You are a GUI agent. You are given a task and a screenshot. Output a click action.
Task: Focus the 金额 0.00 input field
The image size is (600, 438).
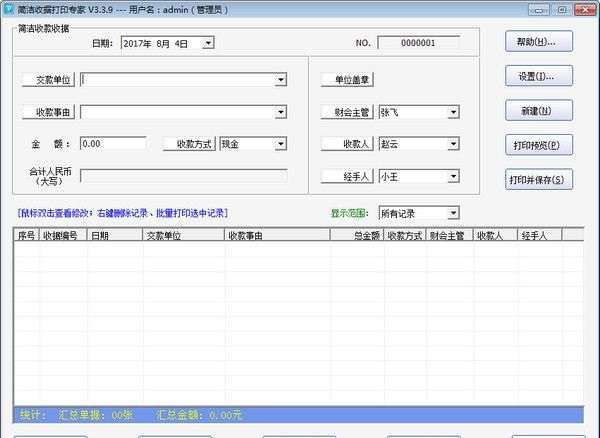point(113,144)
